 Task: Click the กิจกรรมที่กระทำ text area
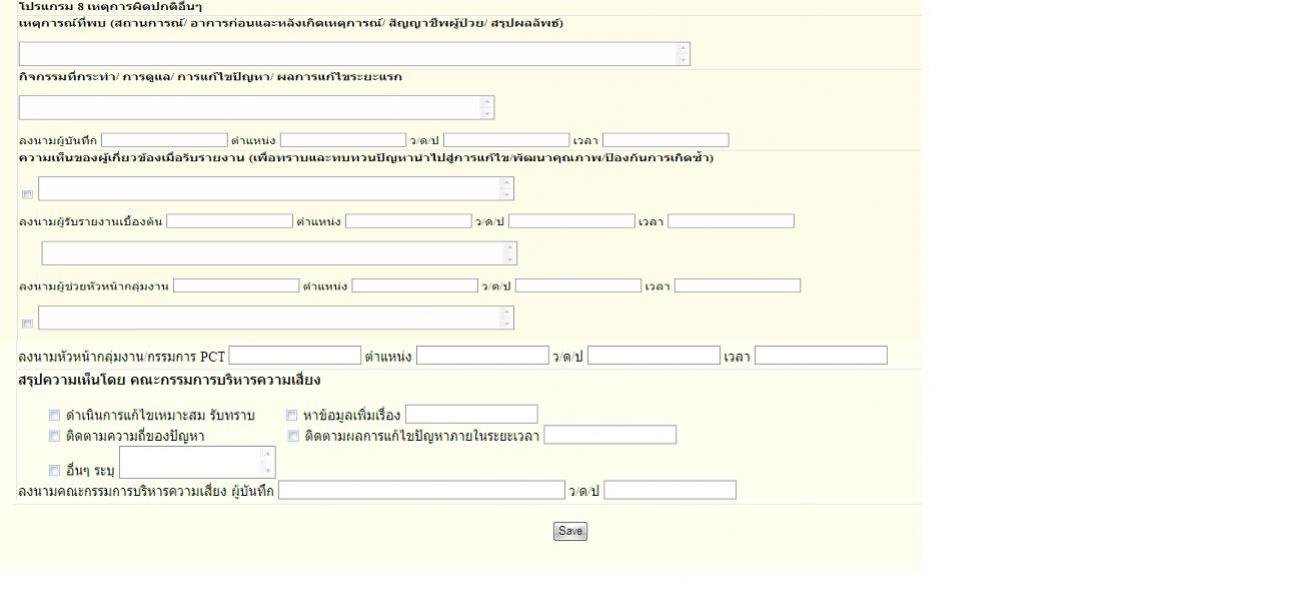(x=256, y=107)
